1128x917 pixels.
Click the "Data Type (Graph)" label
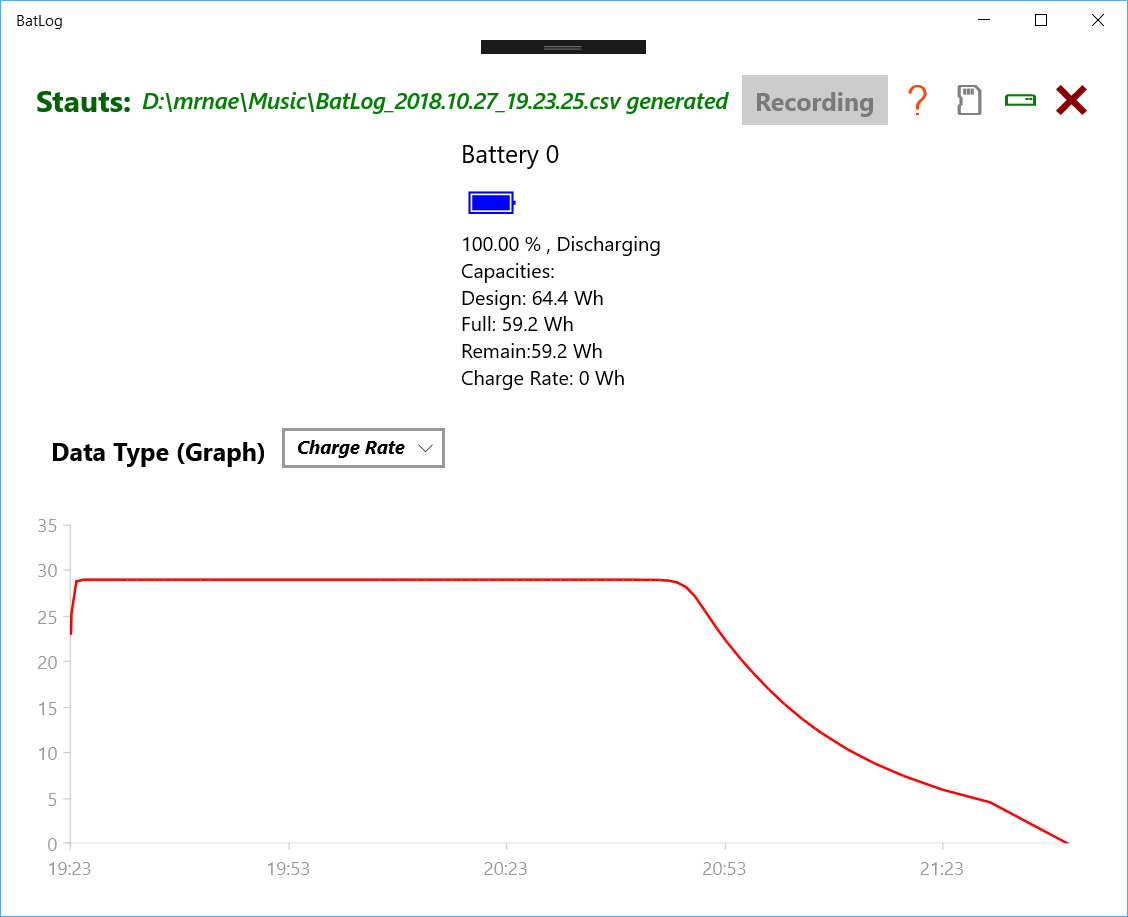tap(158, 453)
